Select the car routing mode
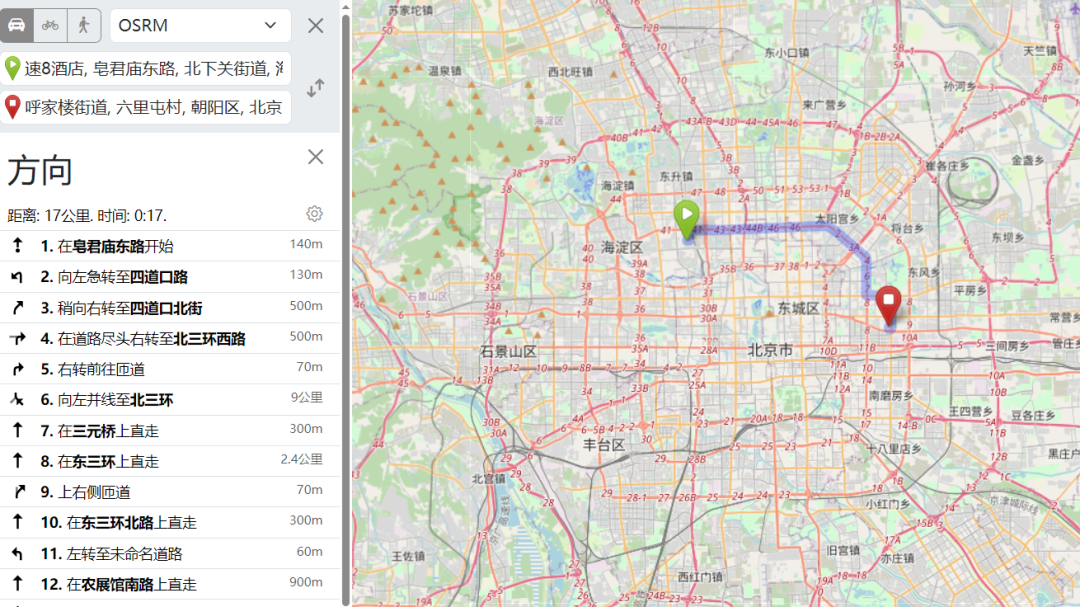 click(15, 25)
